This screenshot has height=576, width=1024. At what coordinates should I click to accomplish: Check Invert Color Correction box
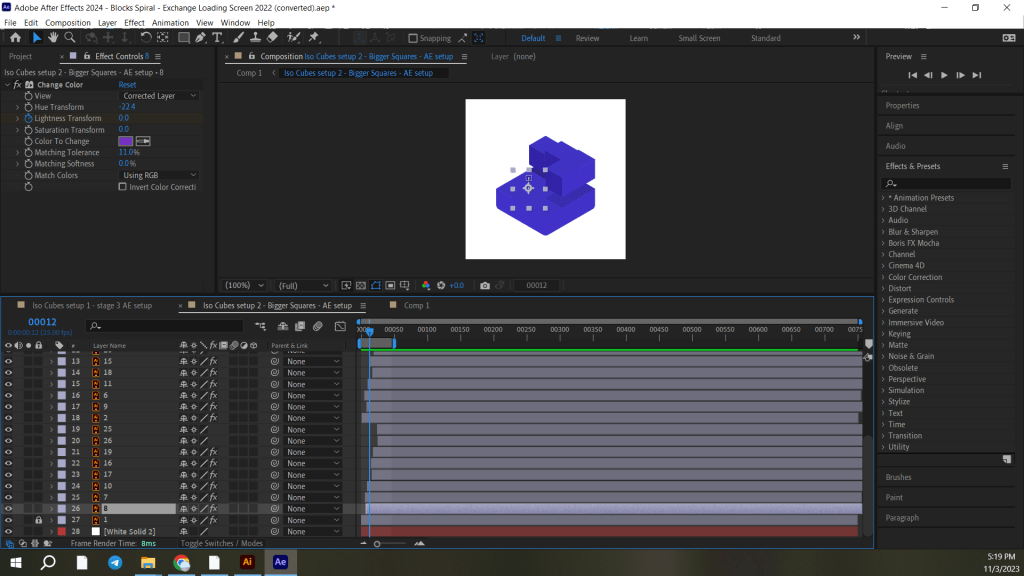123,187
